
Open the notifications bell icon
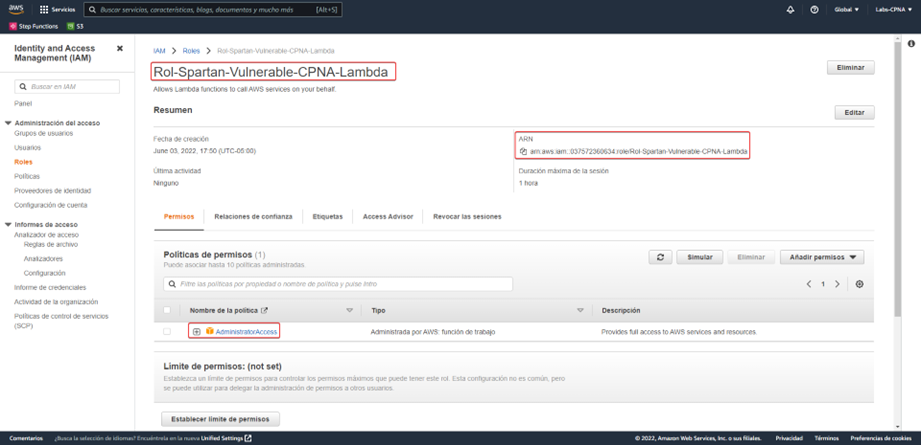[x=790, y=10]
